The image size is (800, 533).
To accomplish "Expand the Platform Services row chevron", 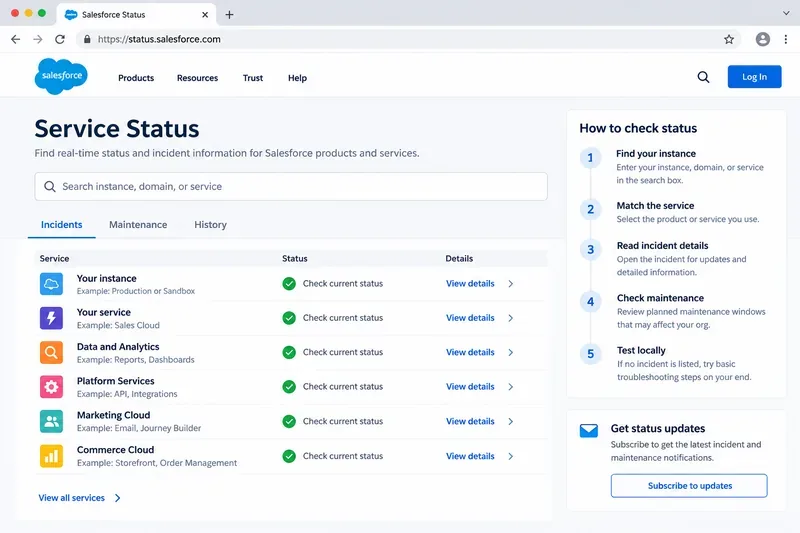I will 511,387.
